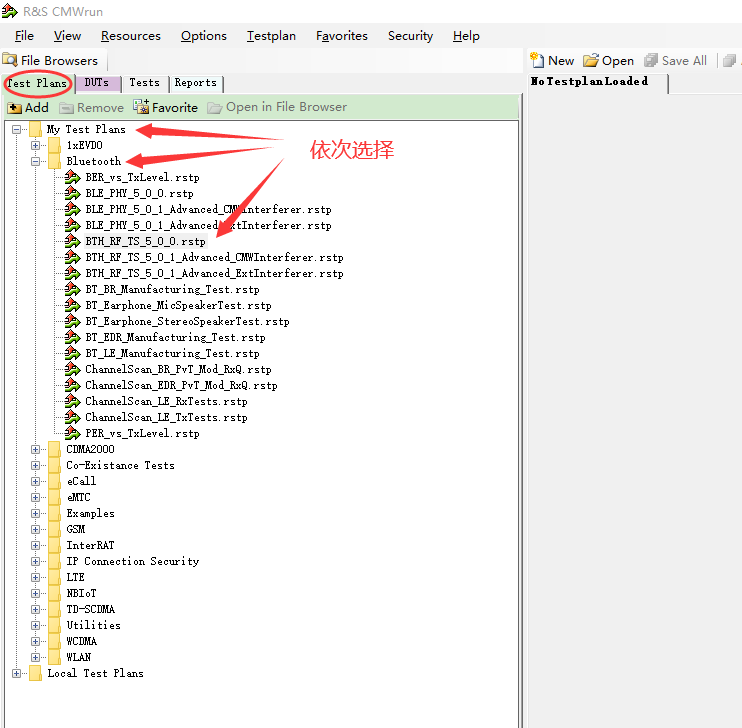
Task: Expand the WLAN folder node
Action: [x=35, y=657]
